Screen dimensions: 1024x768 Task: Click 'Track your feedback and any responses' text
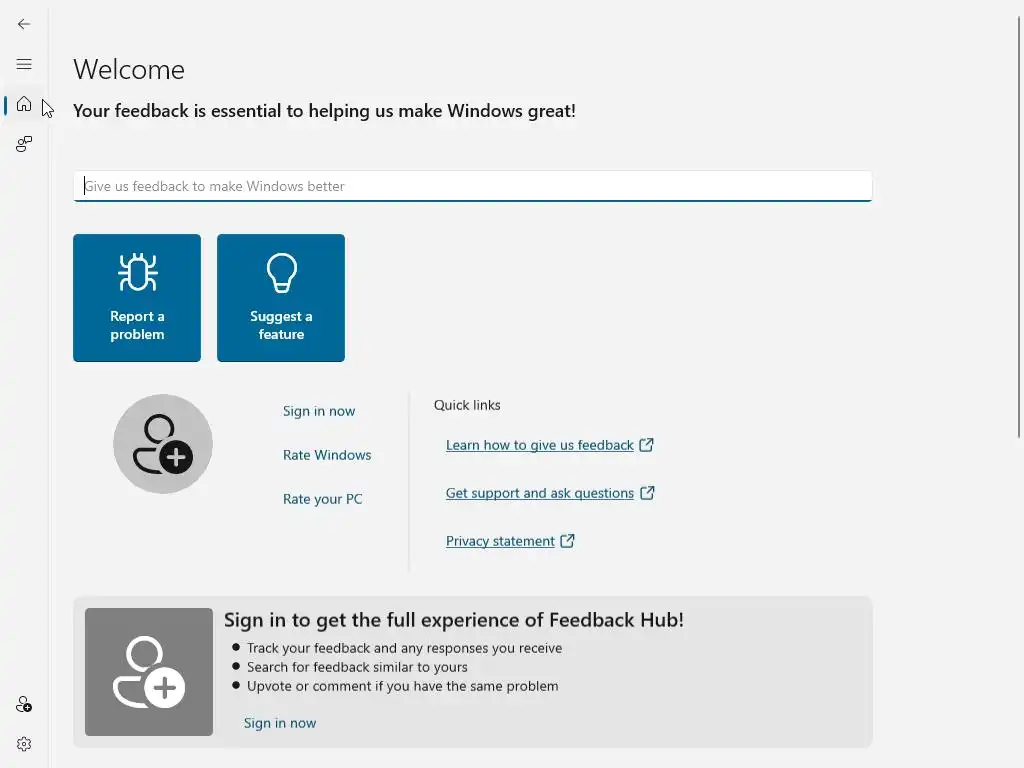coord(404,648)
